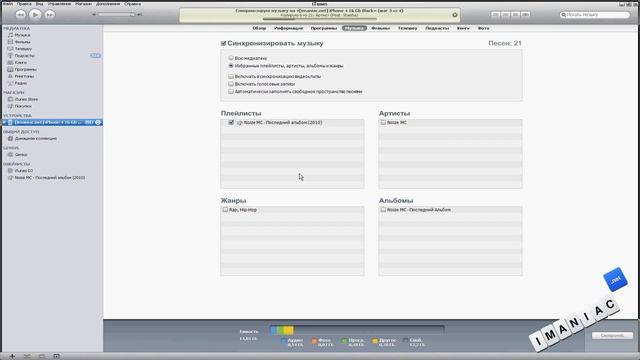This screenshot has height=360, width=640.
Task: Enable Включать в синхронизацию видеоклипы
Action: point(231,76)
